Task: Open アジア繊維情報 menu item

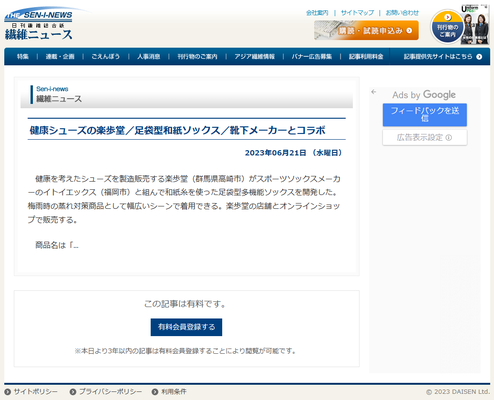Action: pos(254,57)
